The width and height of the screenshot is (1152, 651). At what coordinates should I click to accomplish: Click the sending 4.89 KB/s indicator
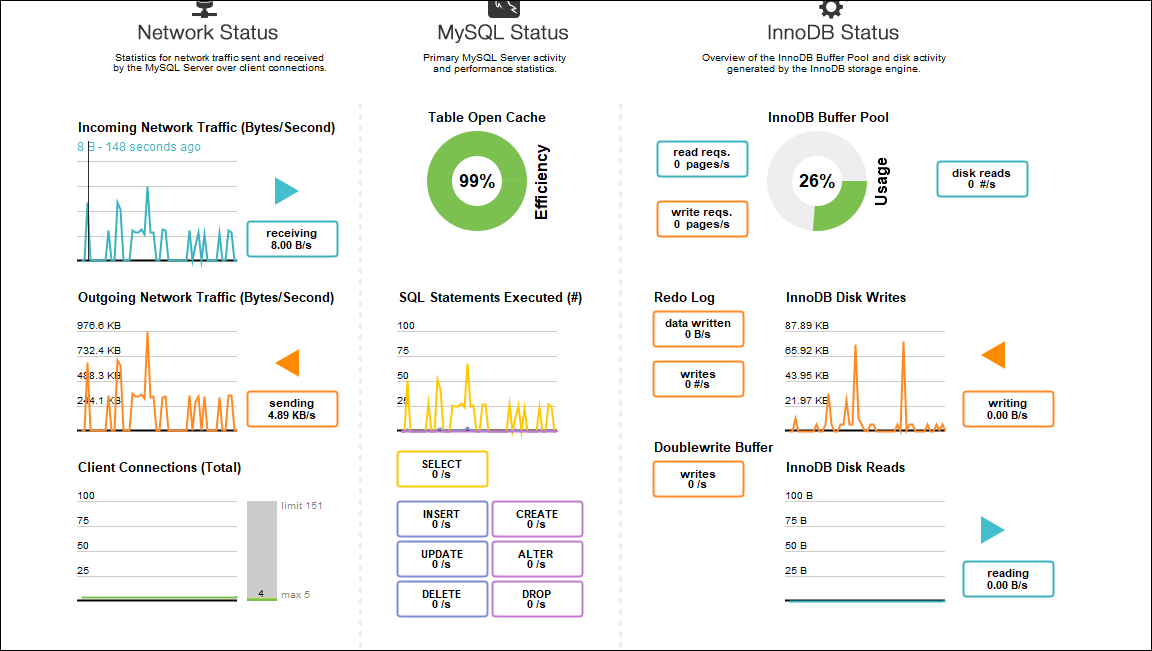292,409
